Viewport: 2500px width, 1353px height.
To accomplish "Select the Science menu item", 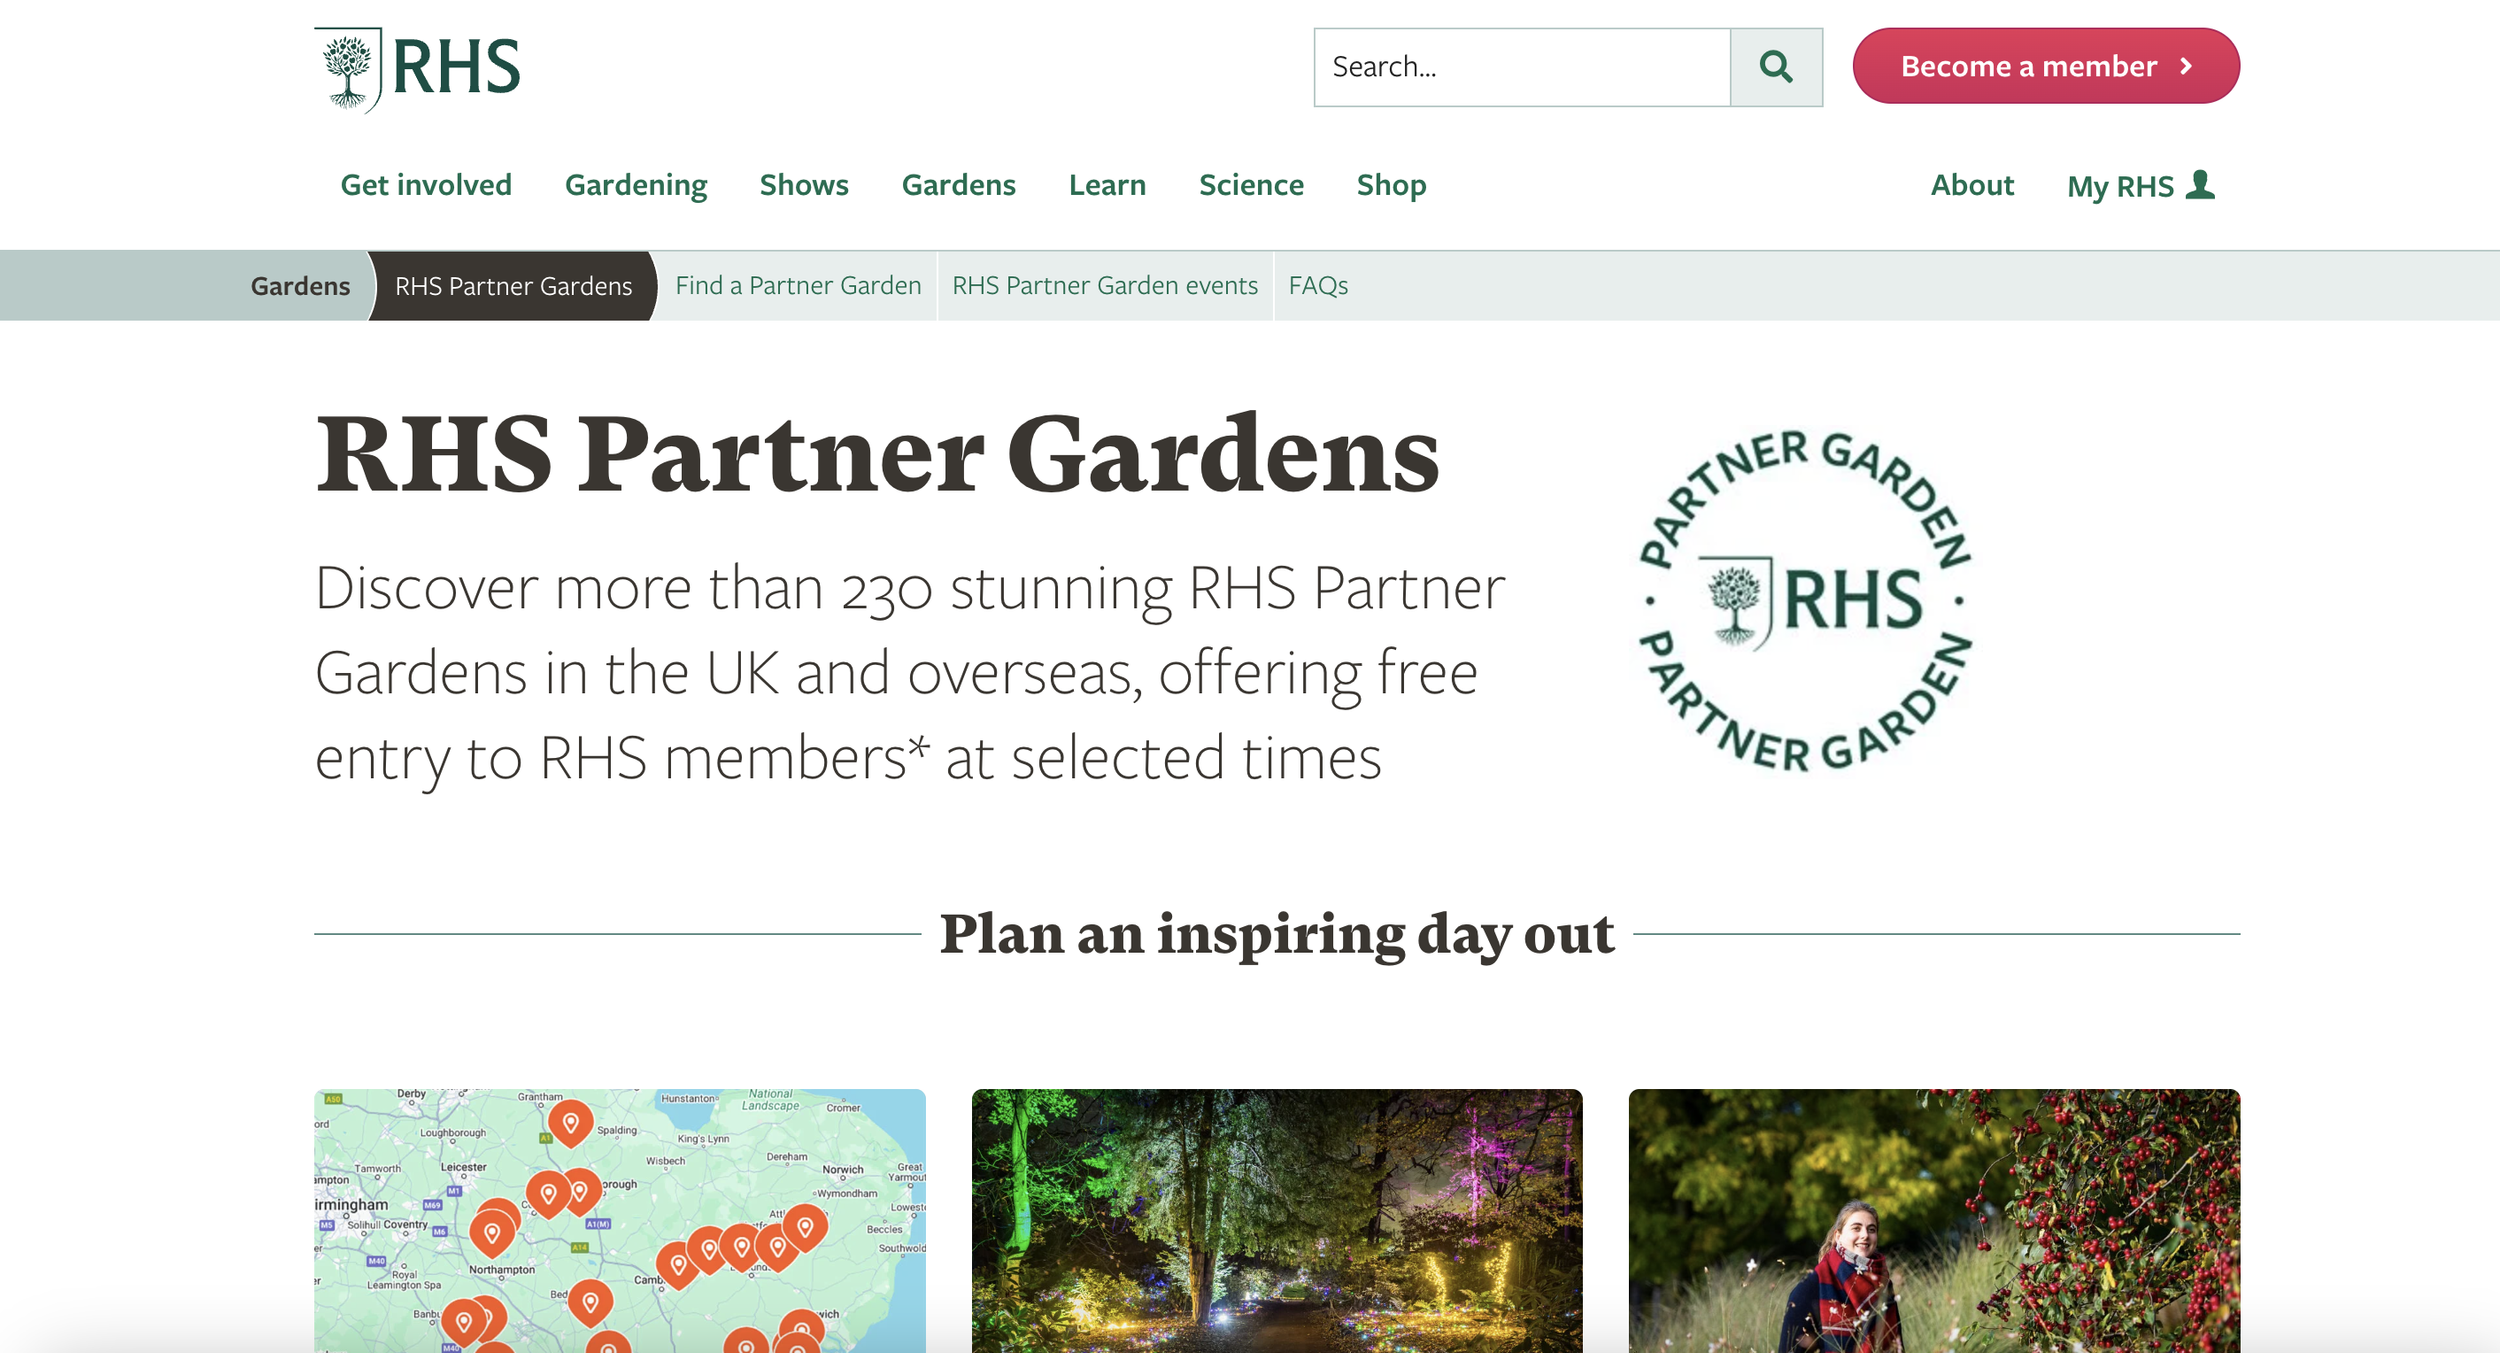I will [x=1251, y=185].
